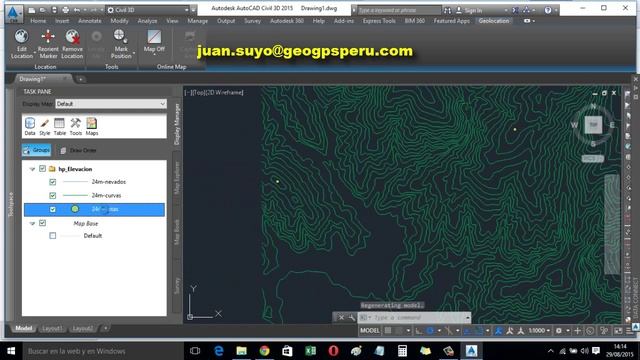640x360 pixels.
Task: Uncheck the highlighted point layer checkbox
Action: 53,209
